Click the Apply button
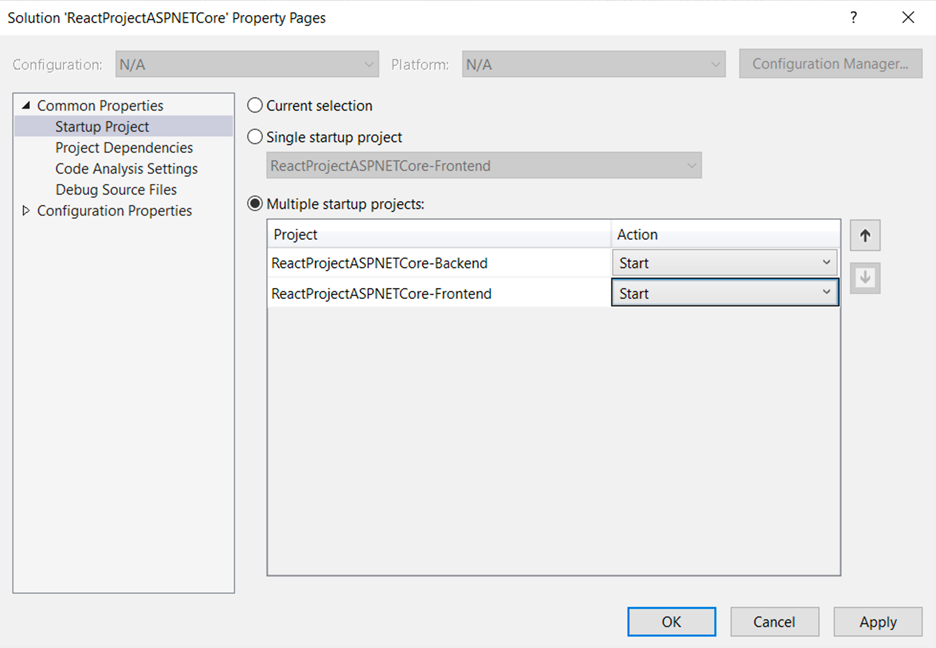This screenshot has width=936, height=648. (x=877, y=622)
